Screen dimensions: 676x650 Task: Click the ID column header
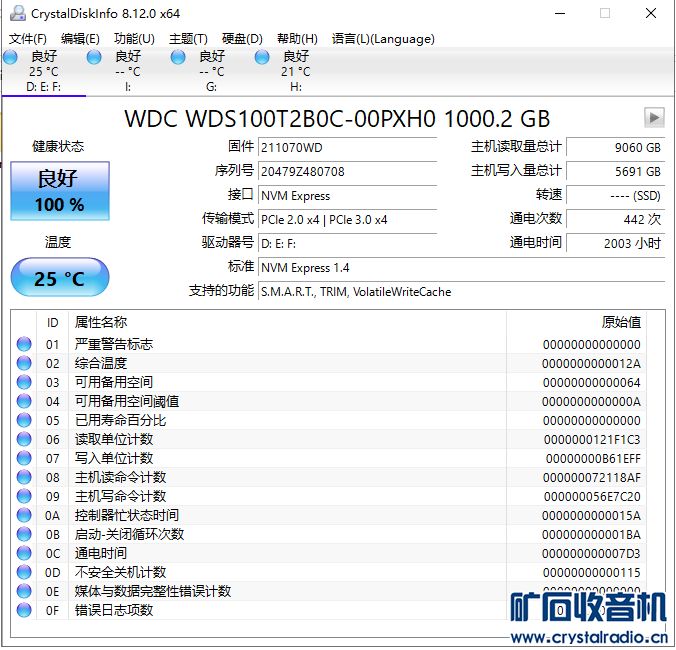[52, 322]
